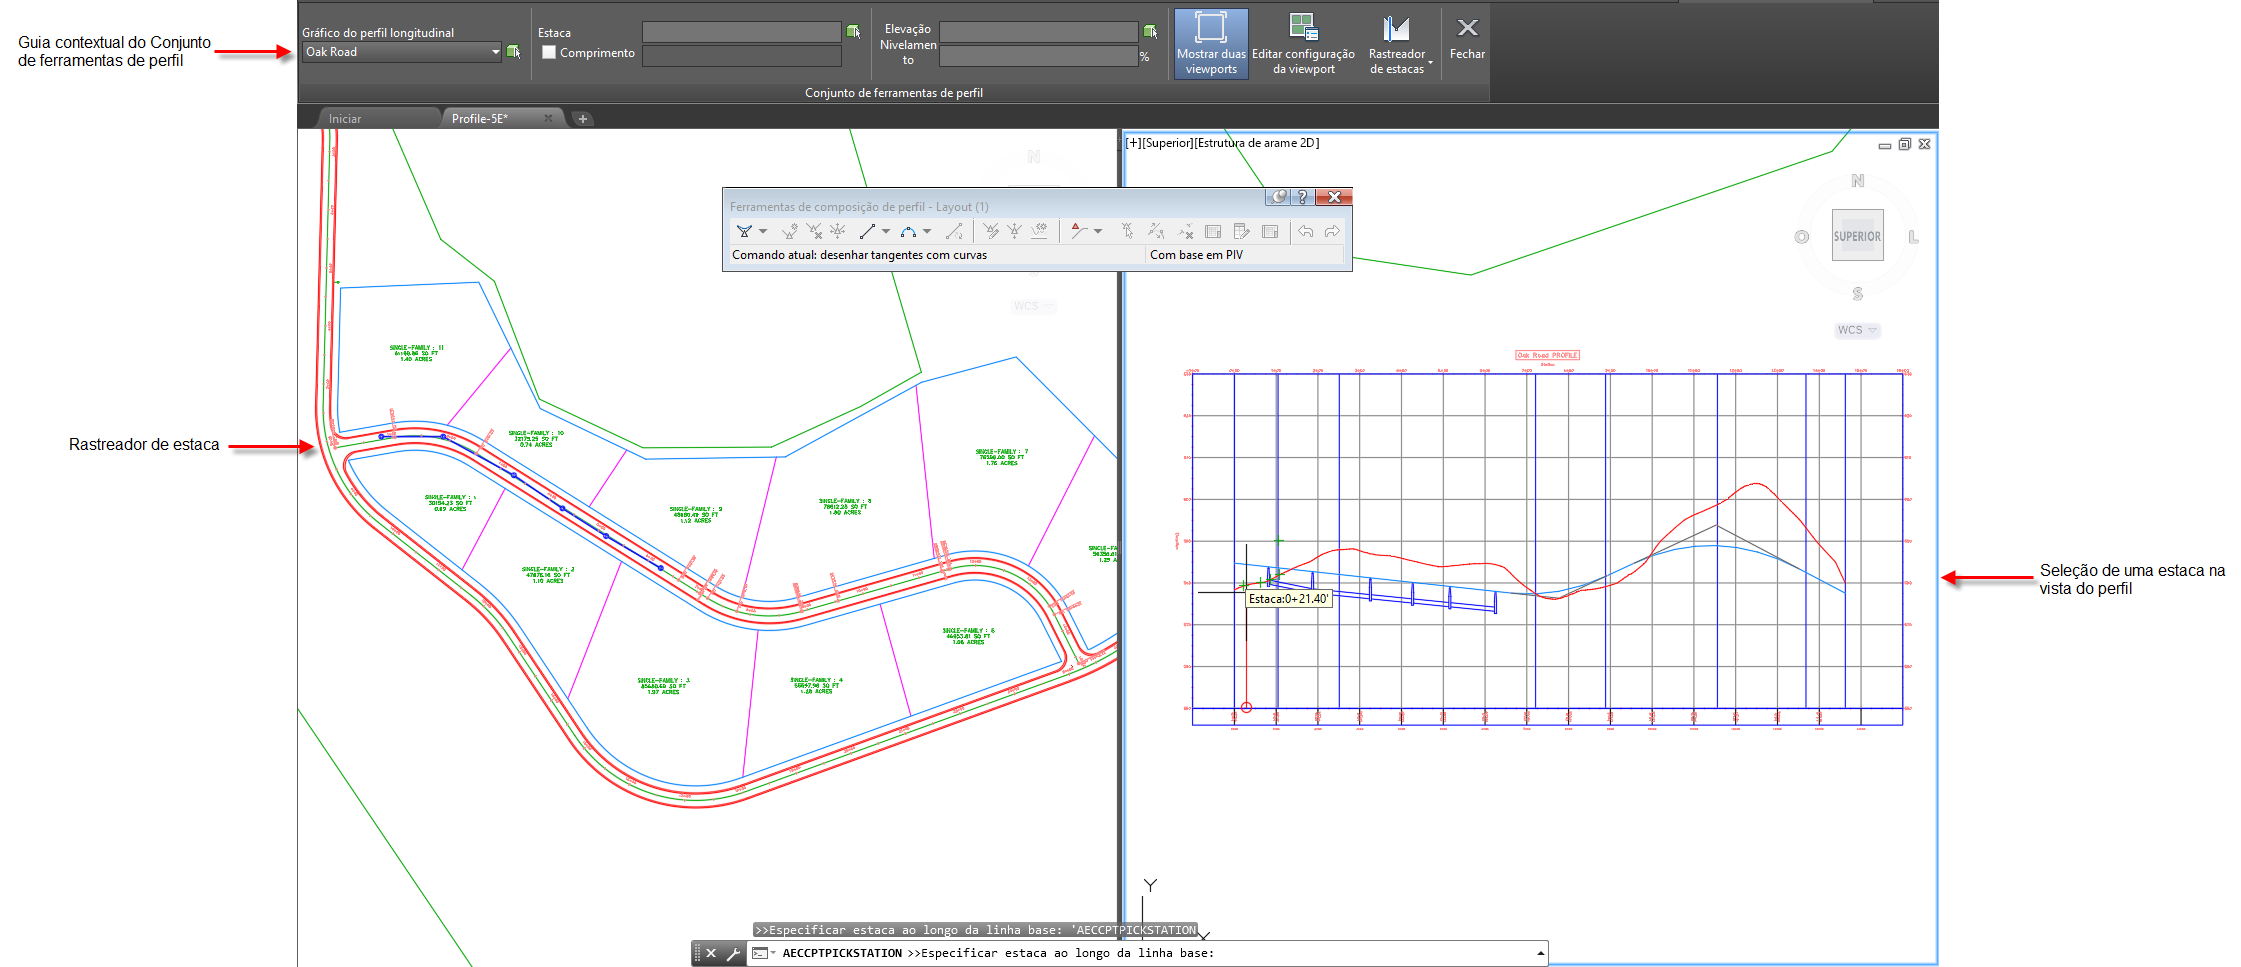Click the Elevação input field
Image resolution: width=2241 pixels, height=967 pixels.
pos(1038,32)
